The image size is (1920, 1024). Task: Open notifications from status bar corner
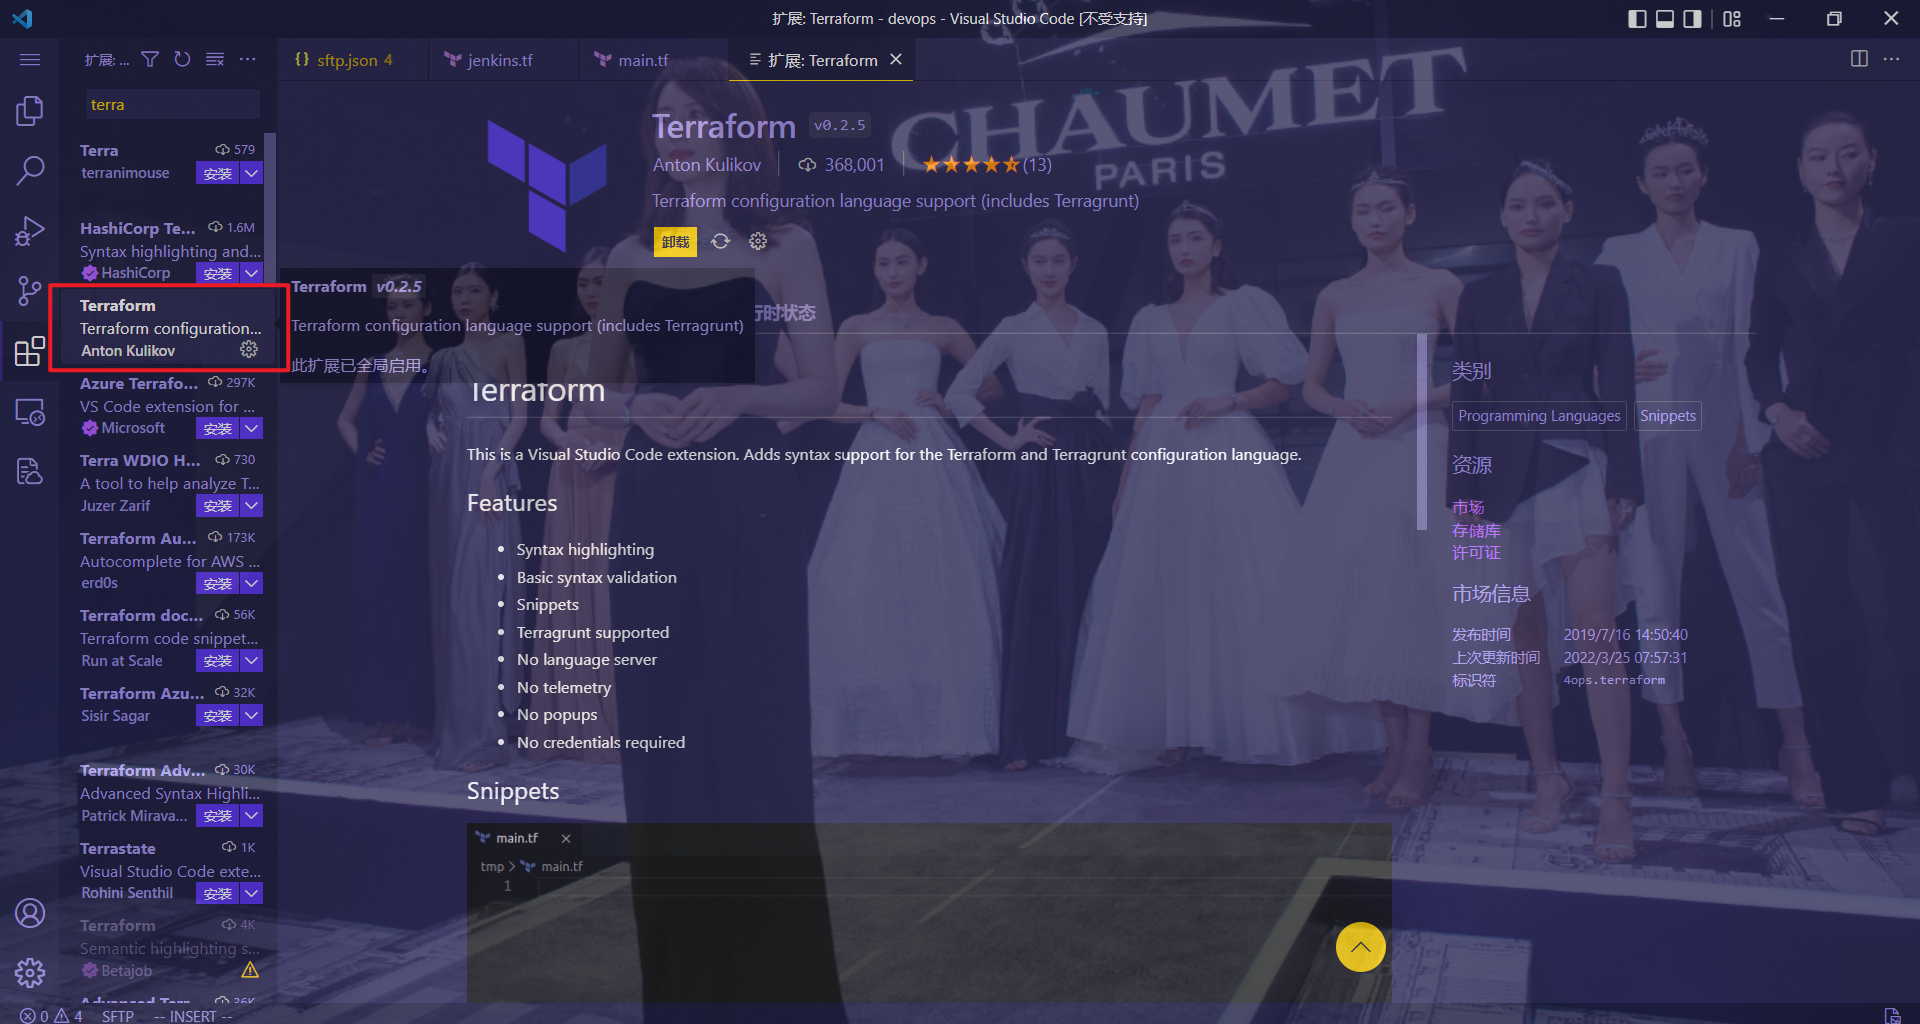coord(1891,1016)
